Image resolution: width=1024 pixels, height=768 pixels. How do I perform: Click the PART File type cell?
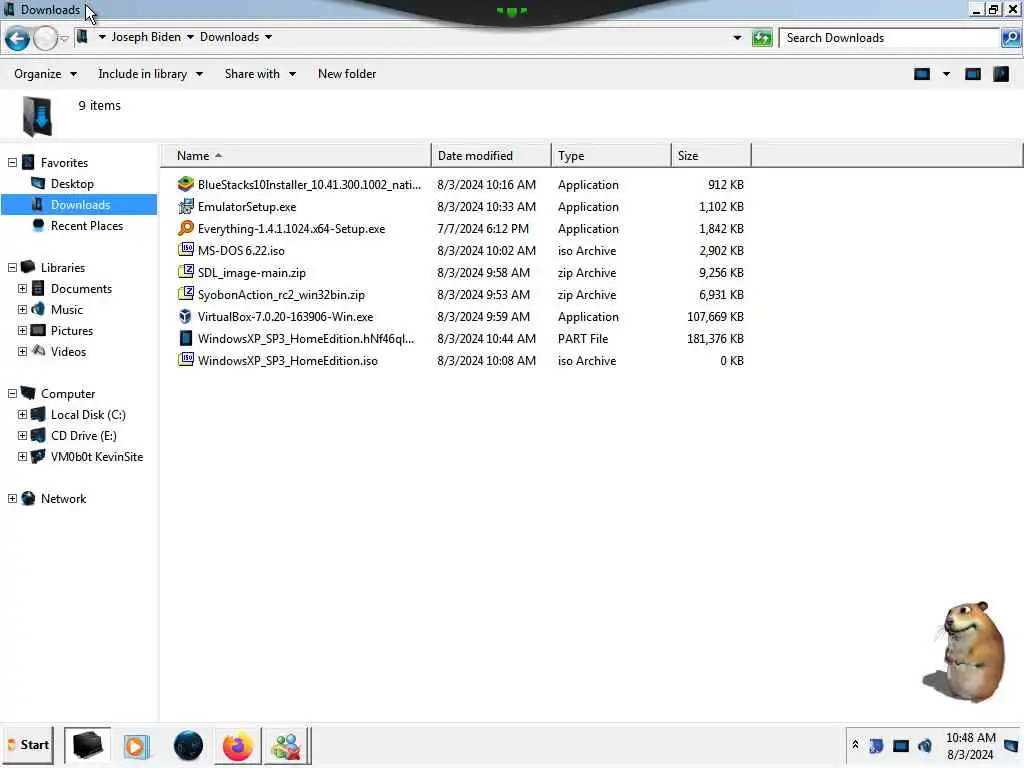coord(583,338)
